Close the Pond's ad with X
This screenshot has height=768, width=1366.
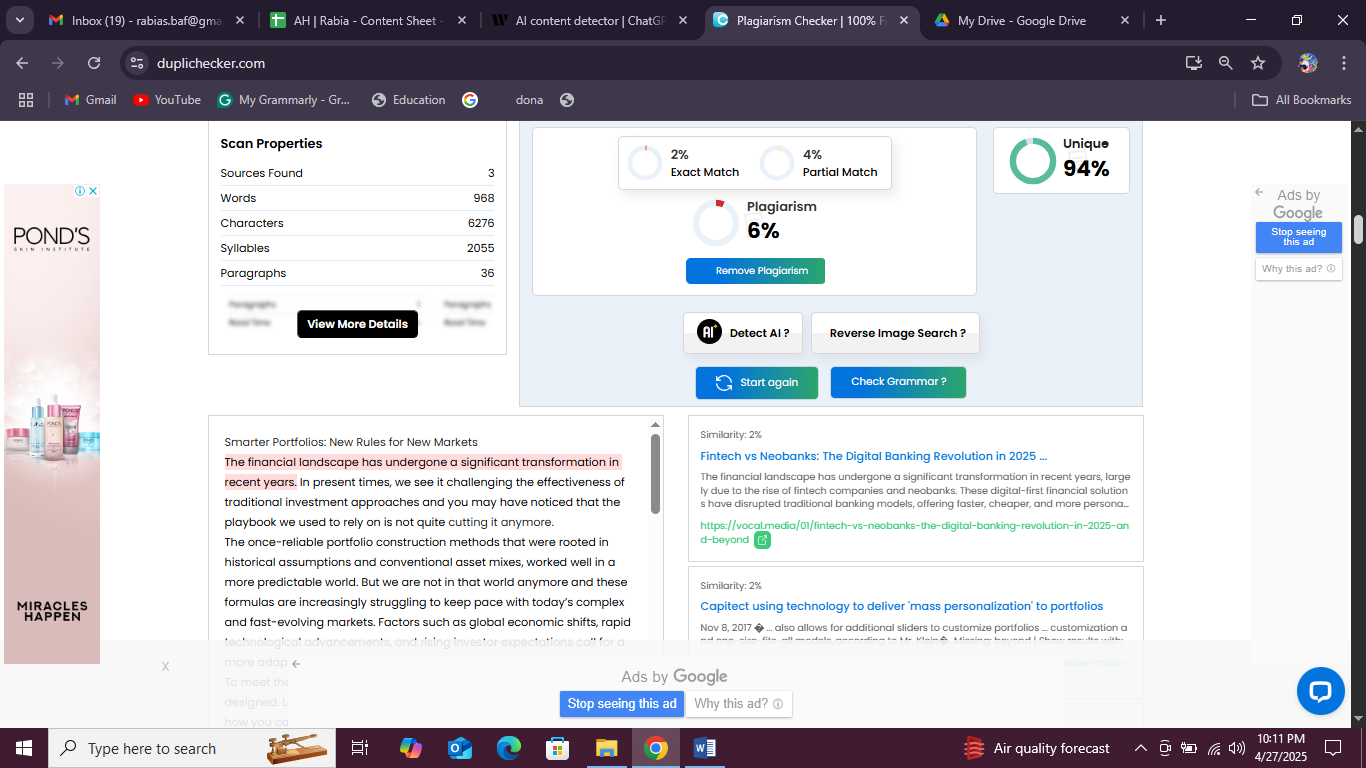pos(93,191)
